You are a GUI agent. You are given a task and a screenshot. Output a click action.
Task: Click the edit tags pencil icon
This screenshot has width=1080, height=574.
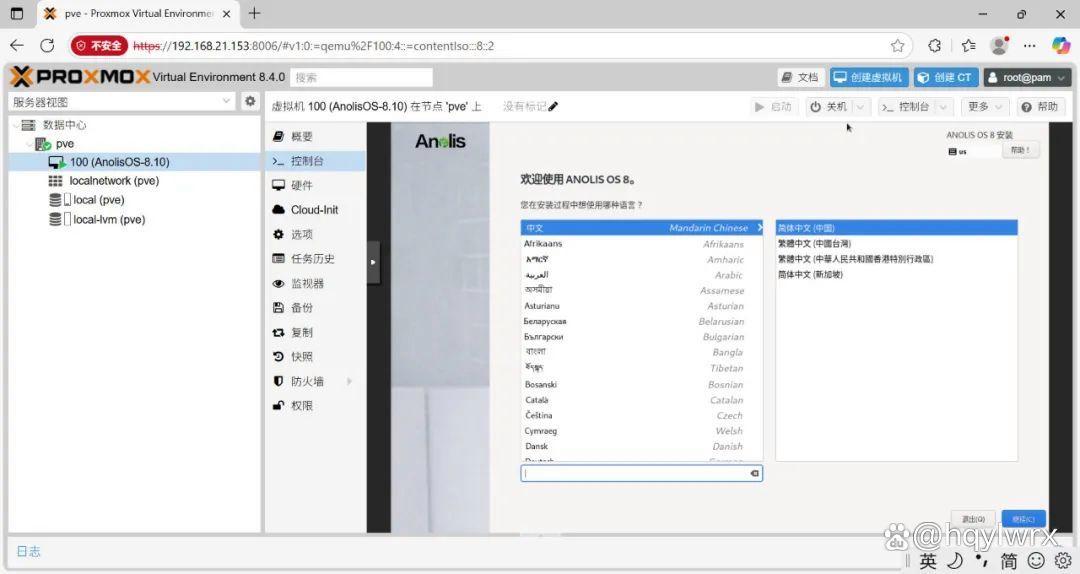(553, 107)
